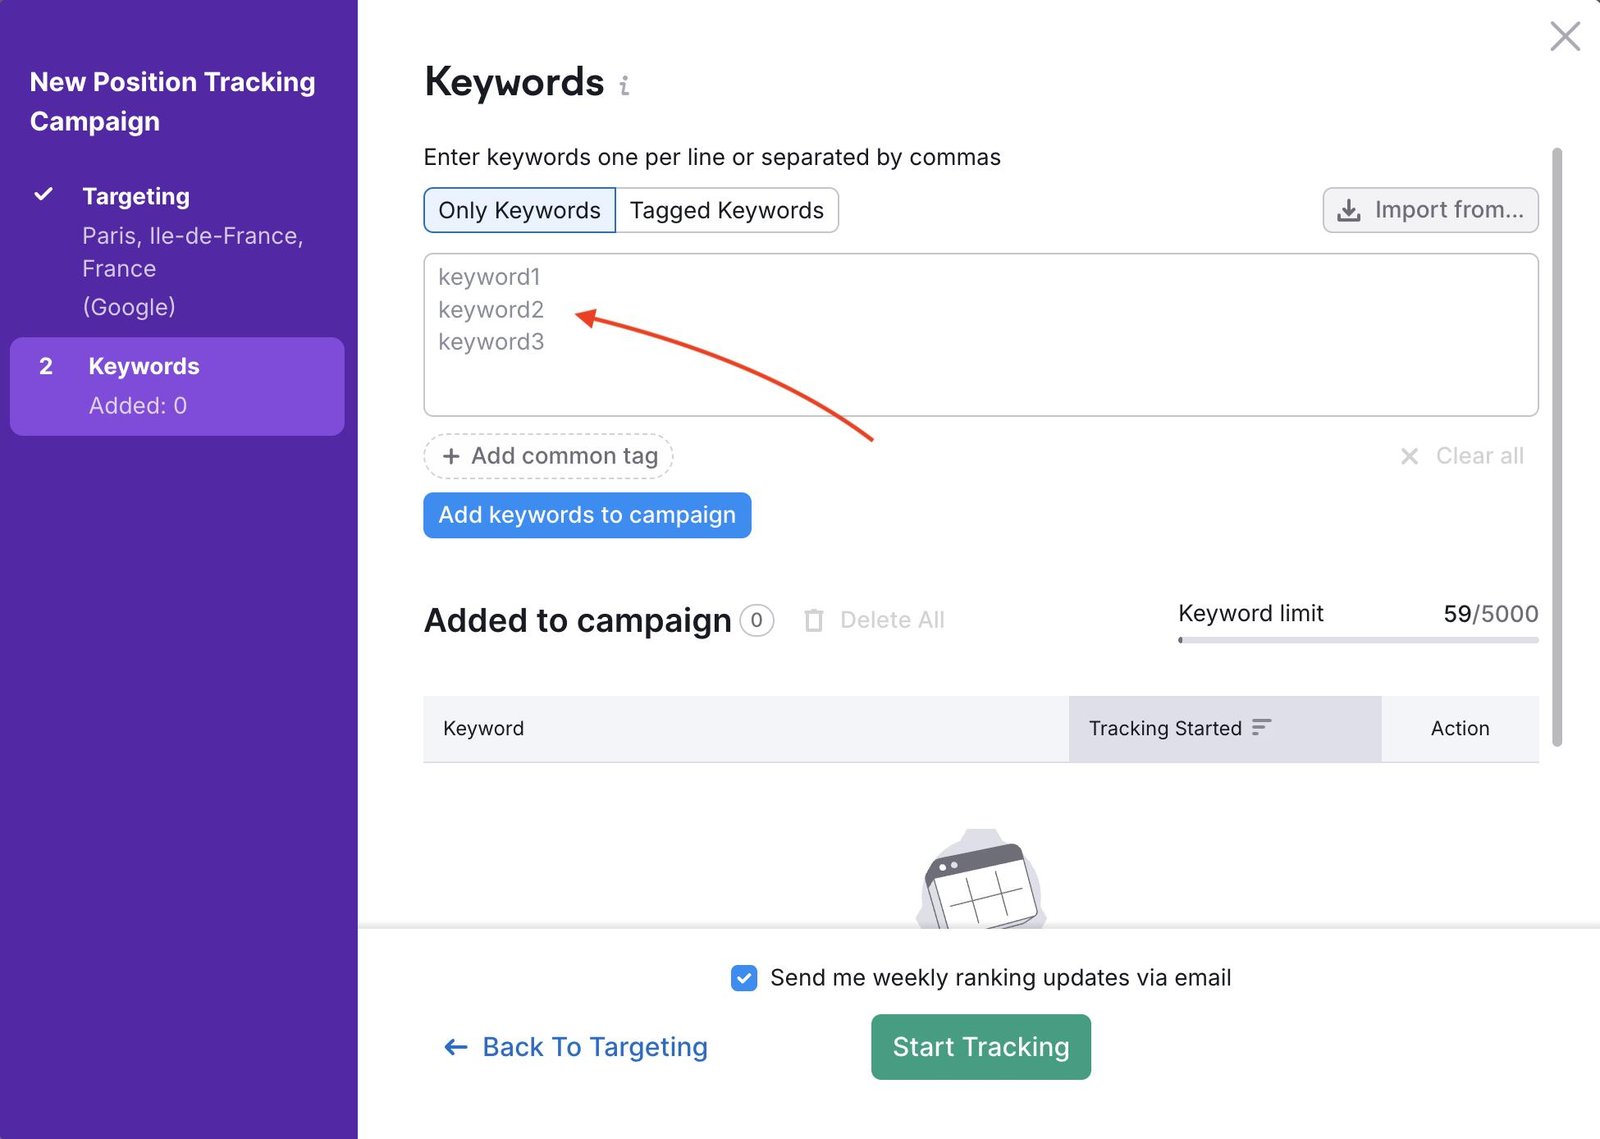The image size is (1600, 1139).
Task: Go Back To Targeting
Action: tap(575, 1047)
